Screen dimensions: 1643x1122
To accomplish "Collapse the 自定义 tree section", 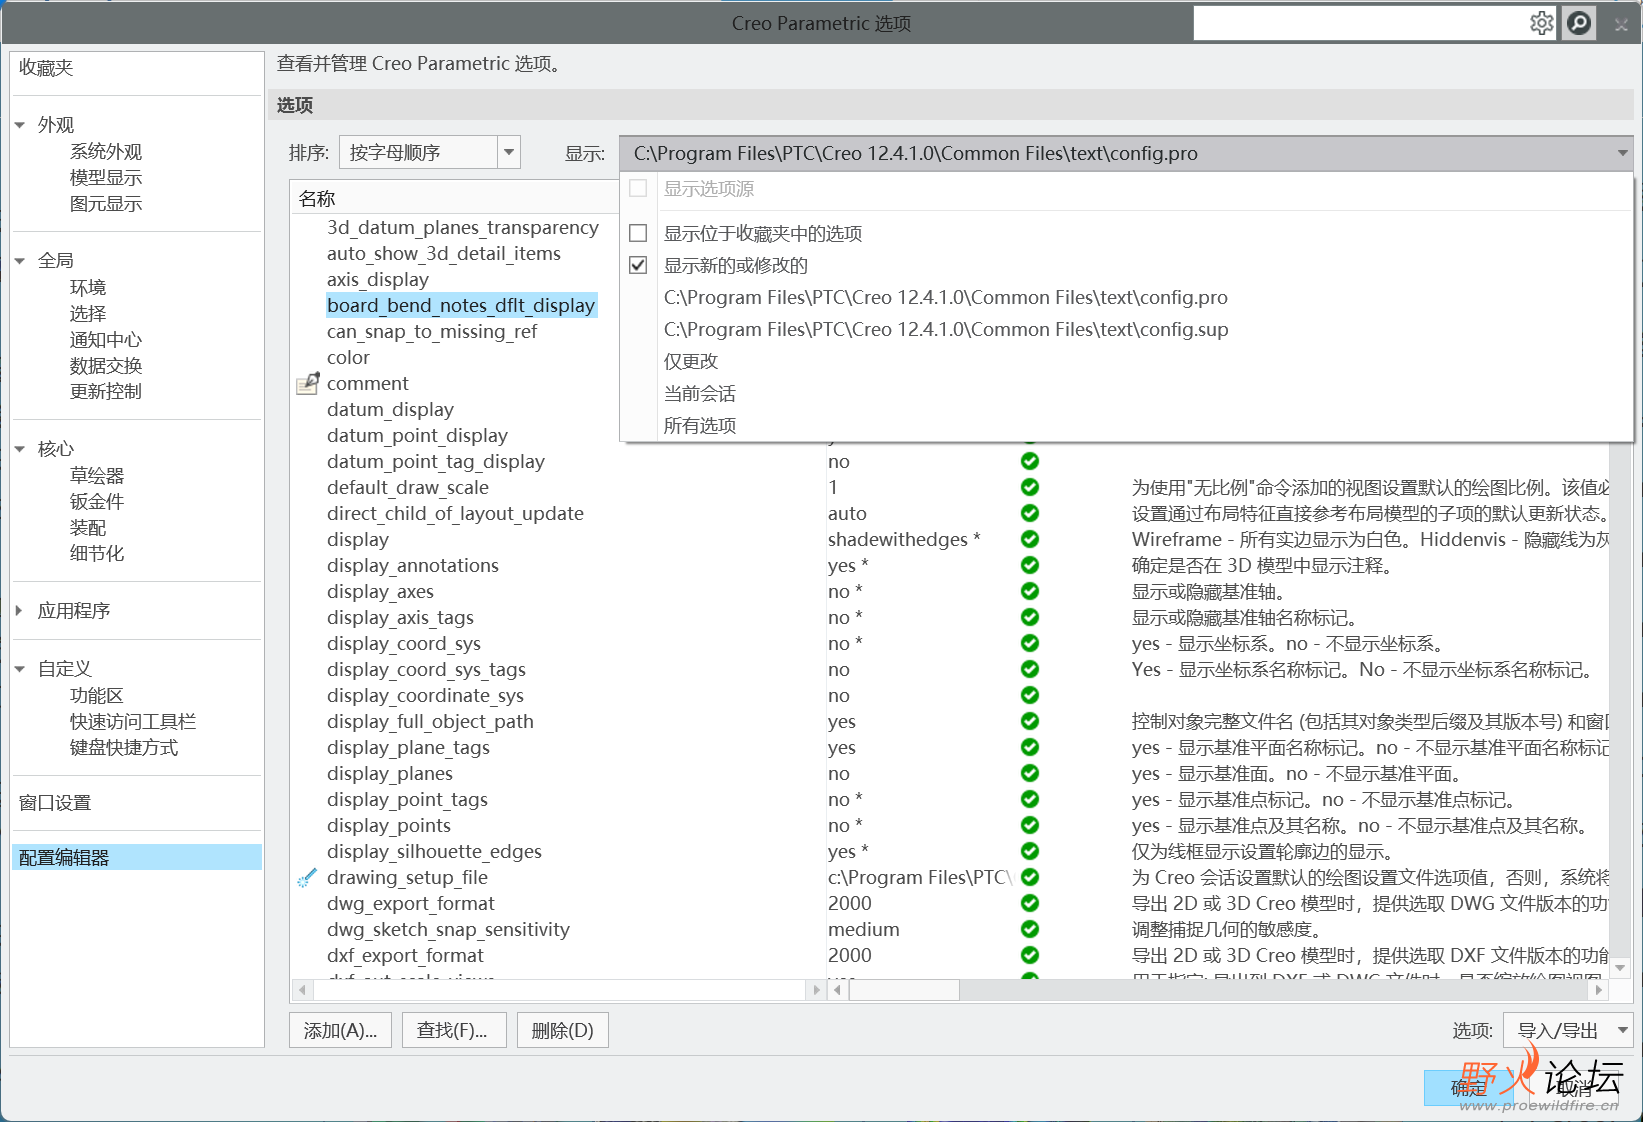I will tap(20, 668).
